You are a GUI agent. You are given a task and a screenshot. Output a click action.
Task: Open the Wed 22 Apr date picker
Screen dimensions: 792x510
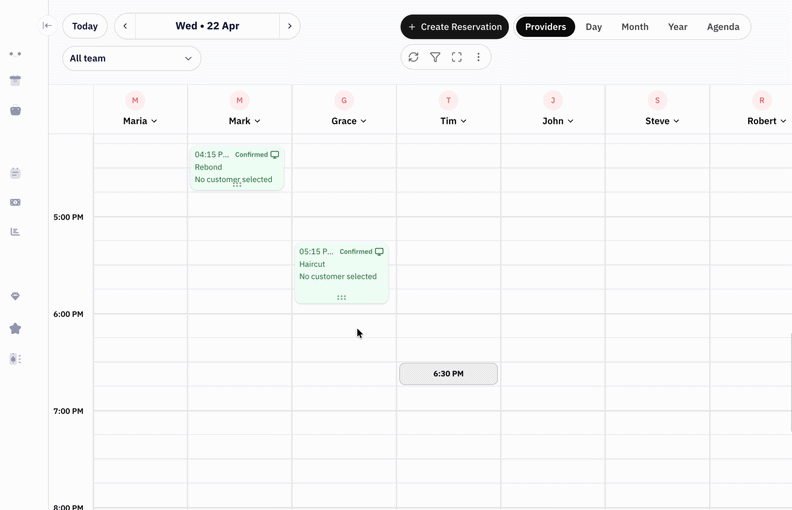coord(207,26)
